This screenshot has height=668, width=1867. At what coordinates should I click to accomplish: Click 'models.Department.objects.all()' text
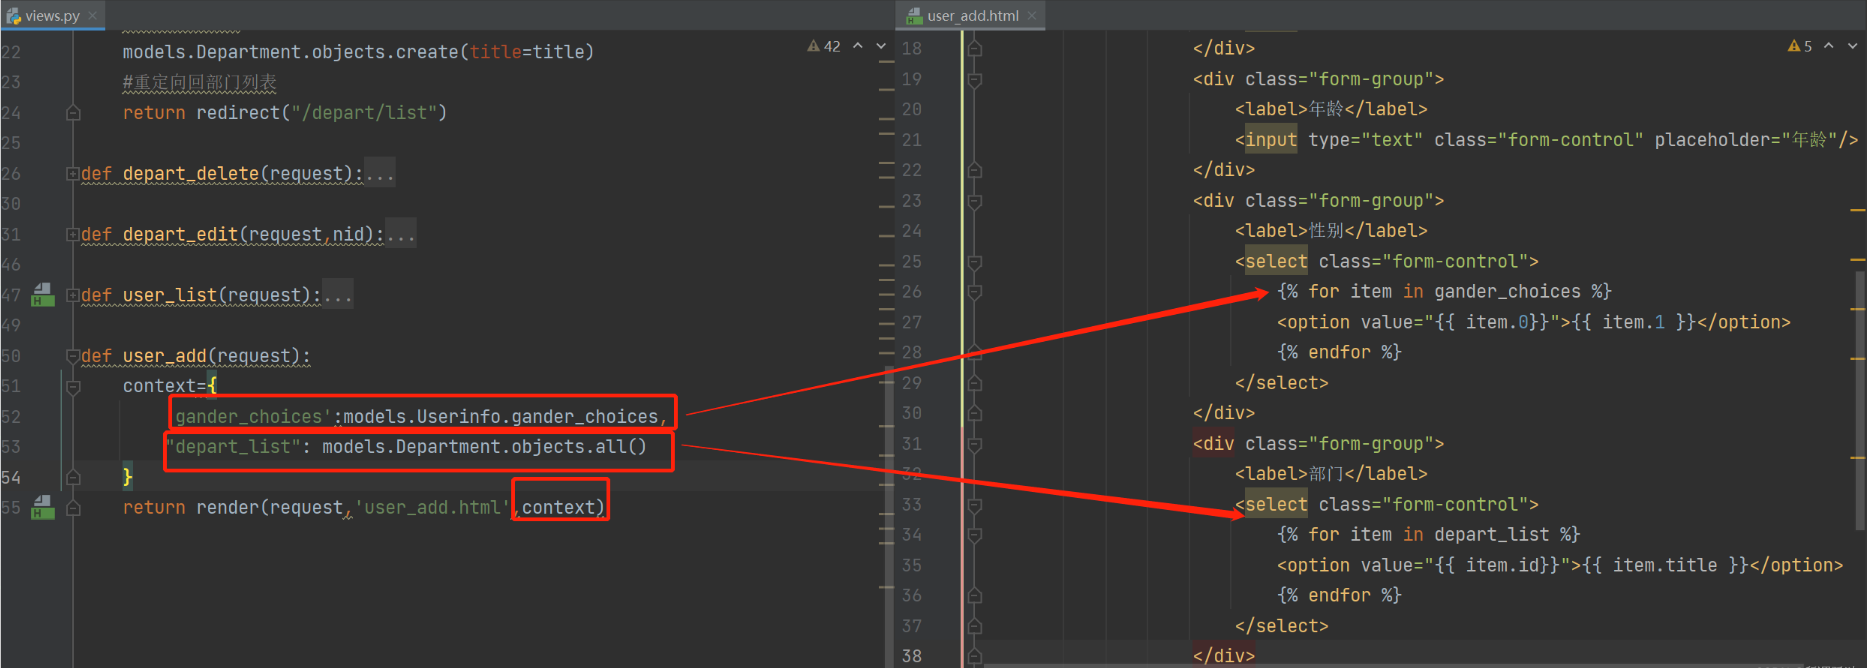point(484,447)
